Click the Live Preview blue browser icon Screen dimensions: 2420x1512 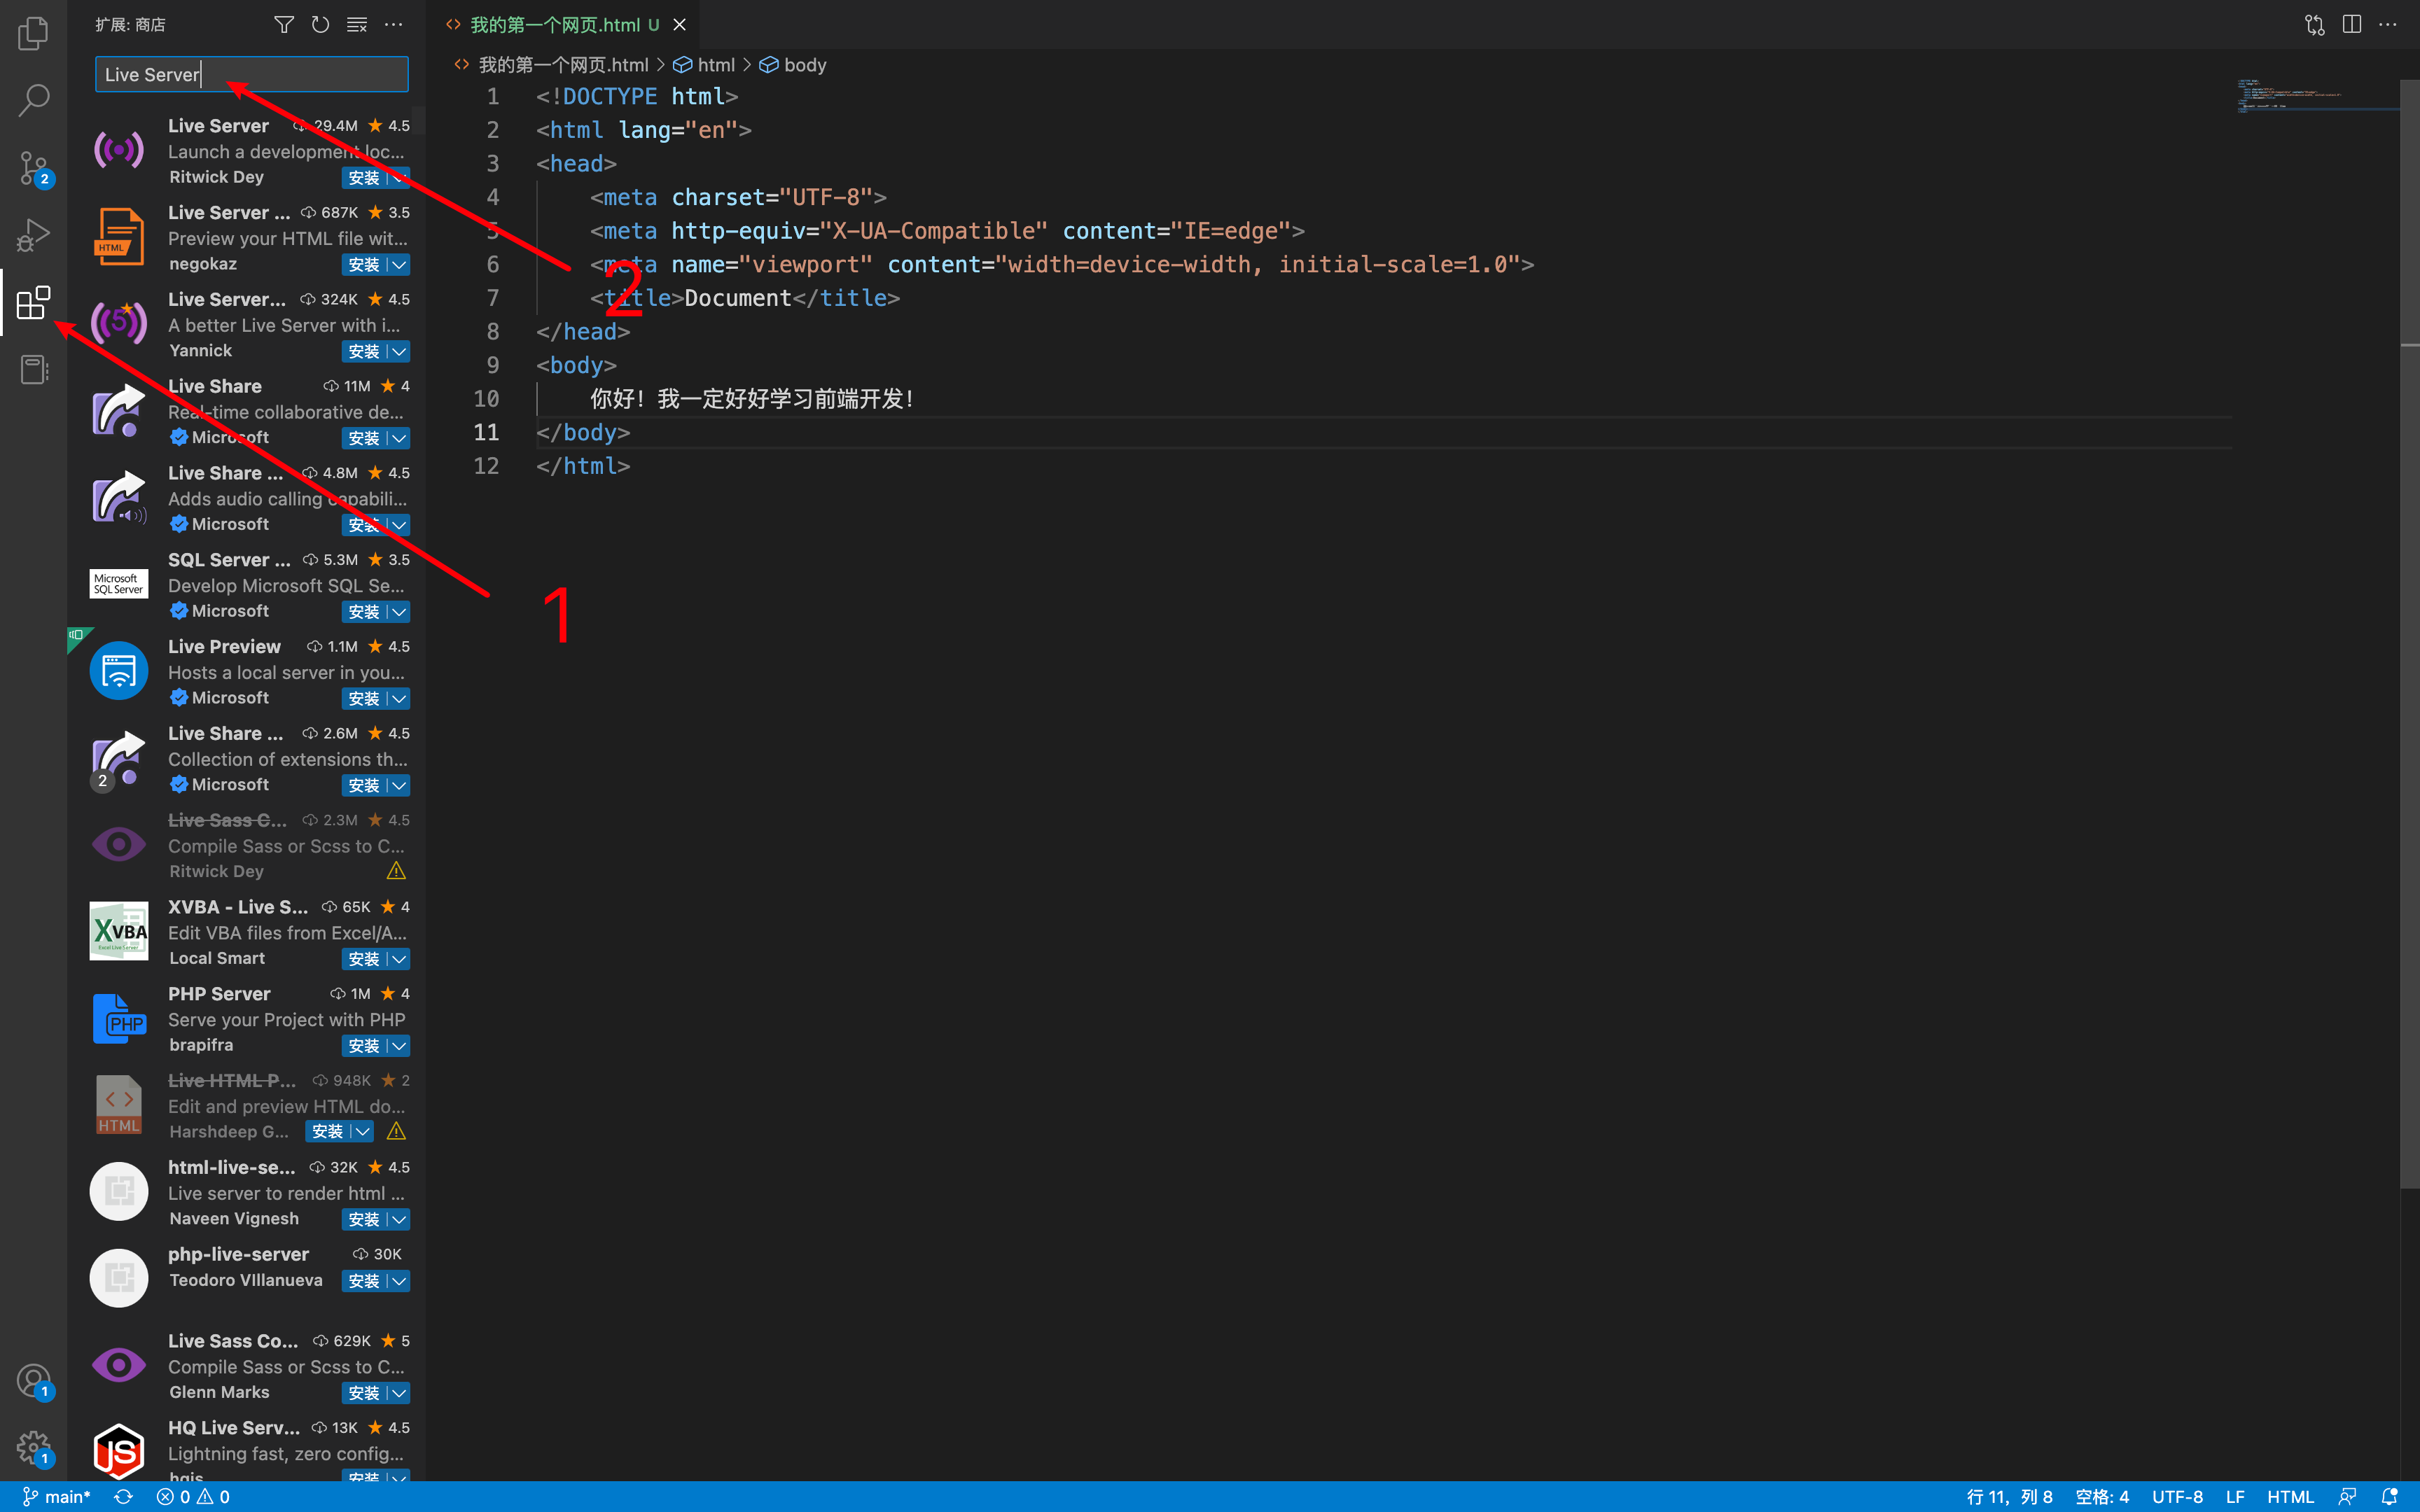pyautogui.click(x=119, y=671)
